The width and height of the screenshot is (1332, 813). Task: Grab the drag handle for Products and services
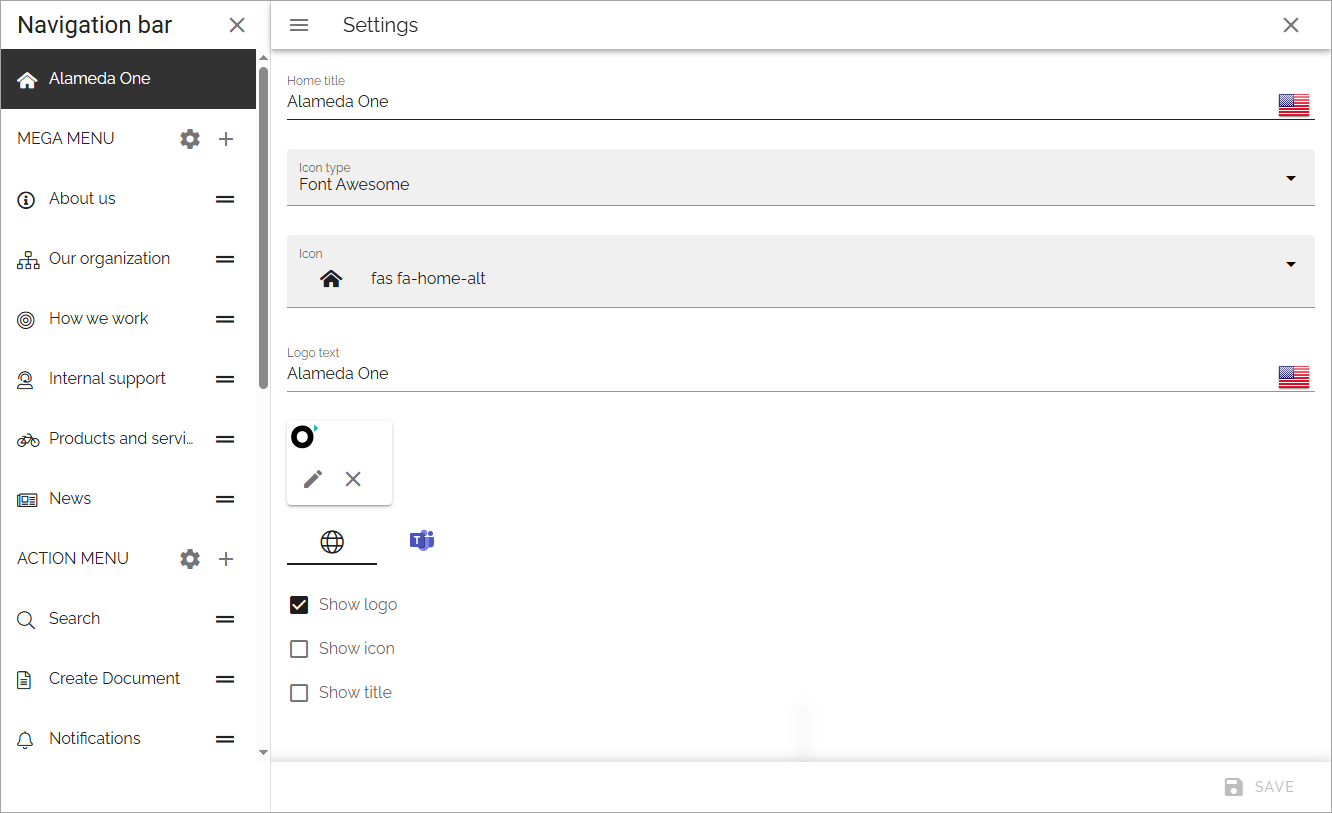point(225,439)
